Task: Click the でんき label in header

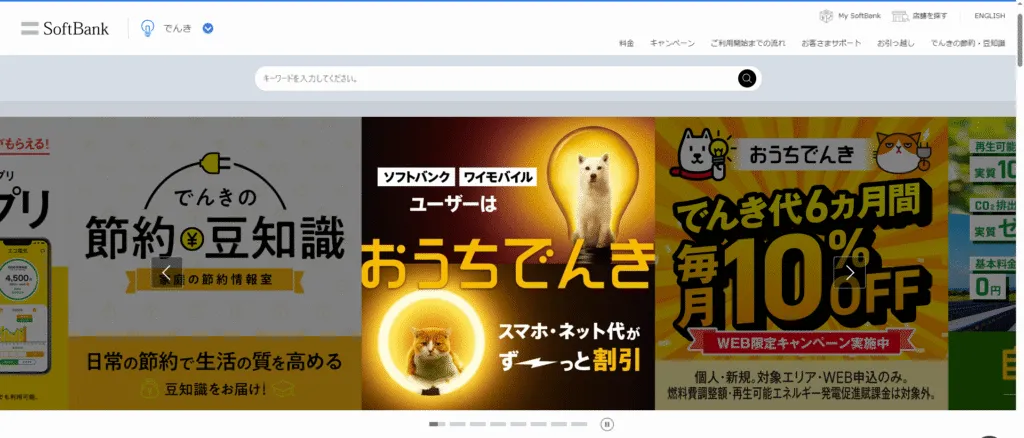Action: coord(177,28)
